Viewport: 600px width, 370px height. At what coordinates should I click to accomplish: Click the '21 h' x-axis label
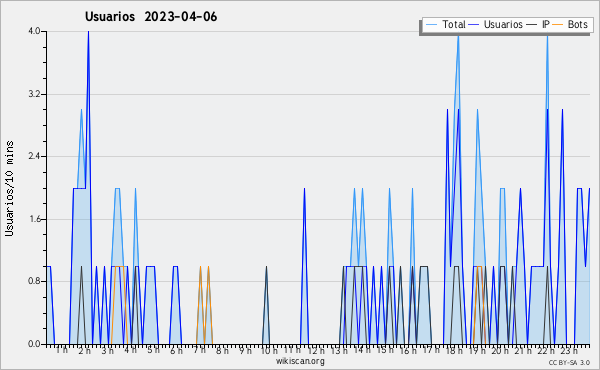(523, 351)
